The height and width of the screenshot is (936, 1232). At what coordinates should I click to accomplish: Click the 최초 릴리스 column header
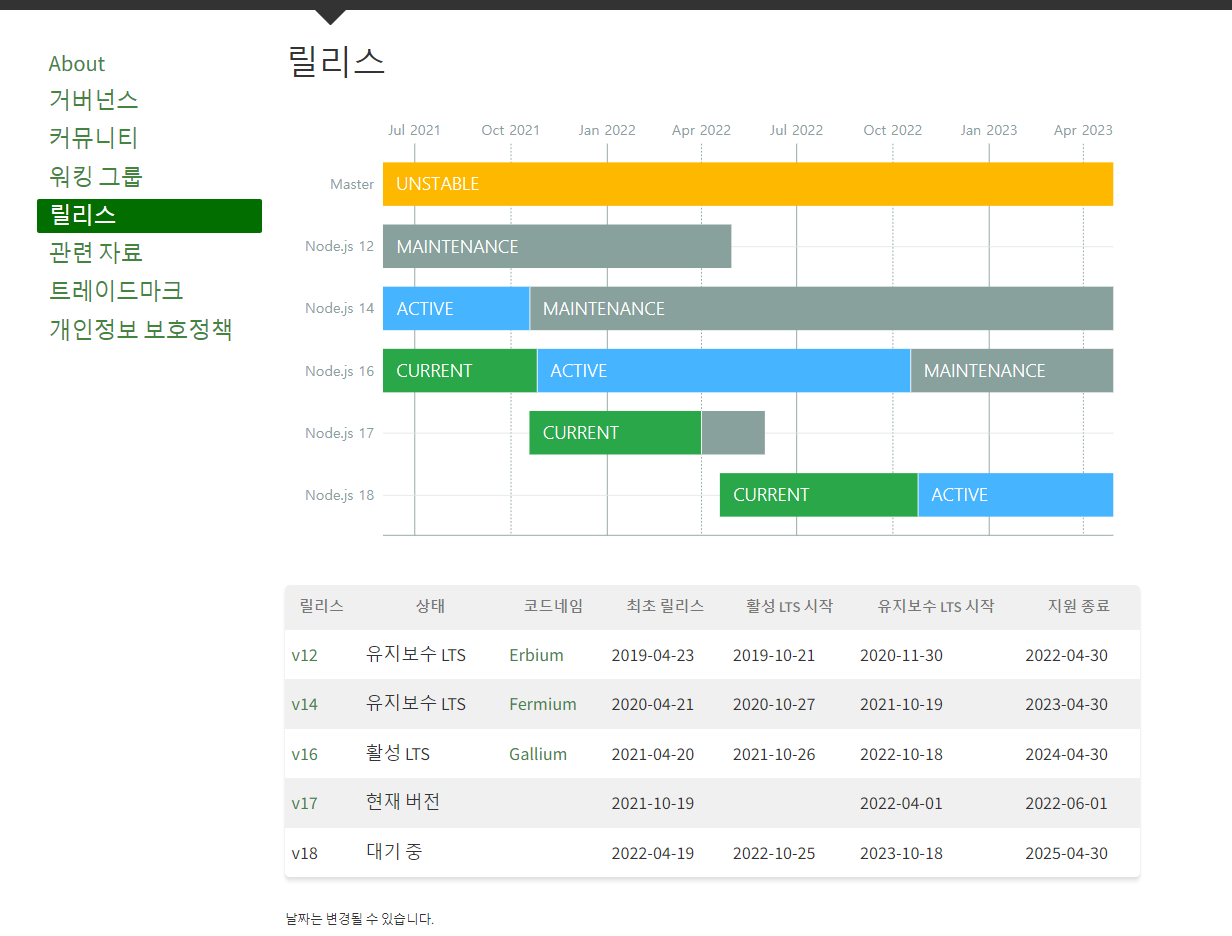point(665,606)
